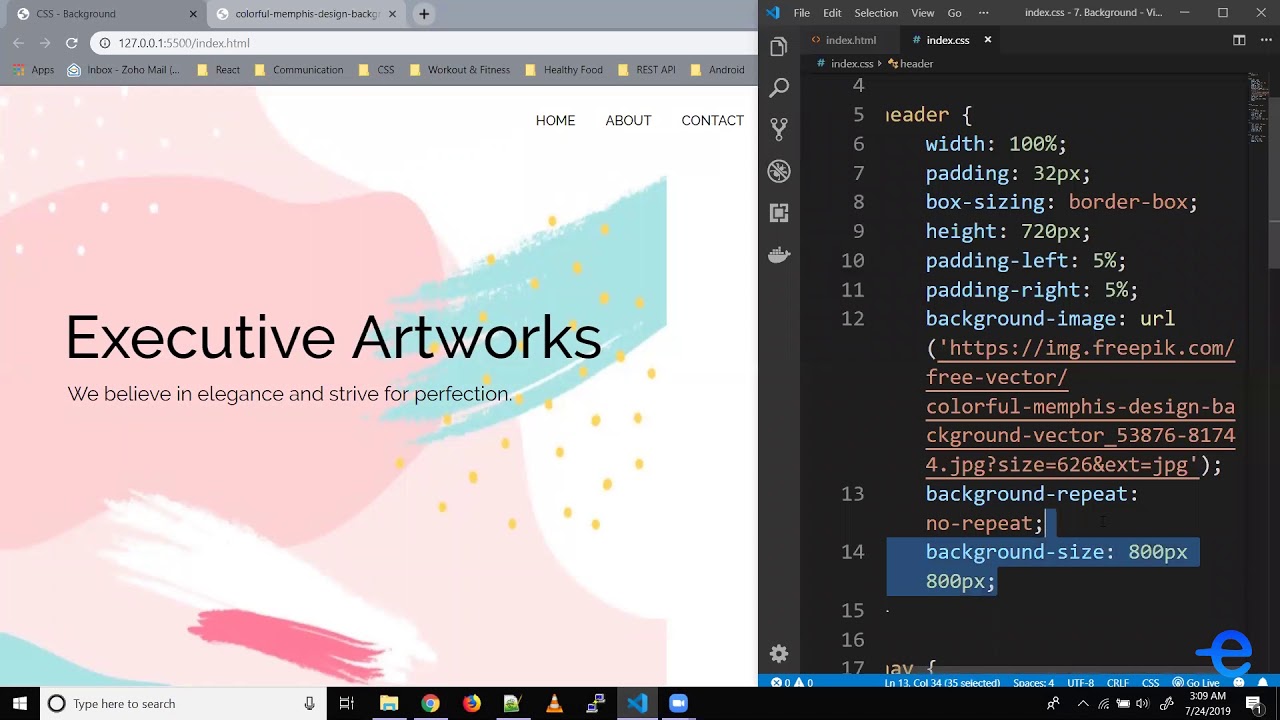The width and height of the screenshot is (1280, 720).
Task: Open Firefox from the taskbar
Action: tap(471, 704)
